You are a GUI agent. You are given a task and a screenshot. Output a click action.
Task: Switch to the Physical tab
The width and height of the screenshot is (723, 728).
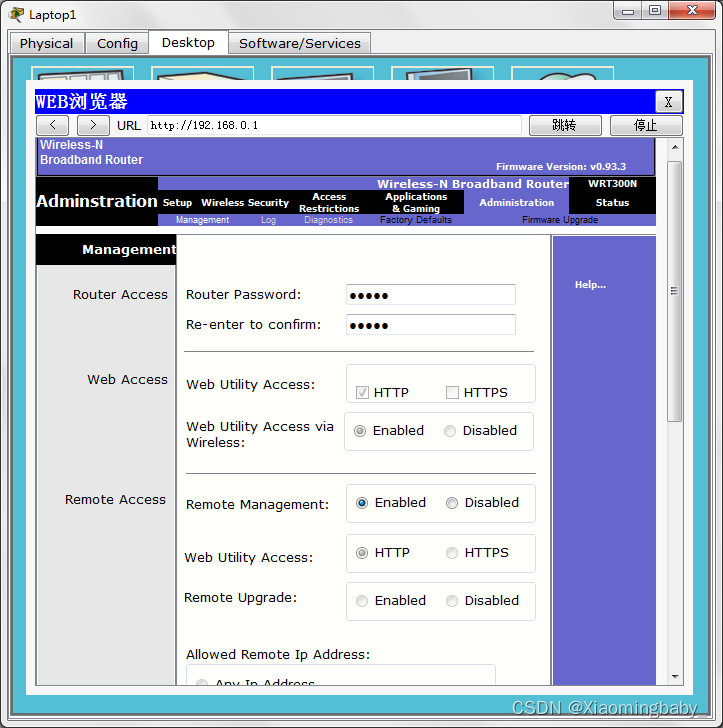(46, 44)
